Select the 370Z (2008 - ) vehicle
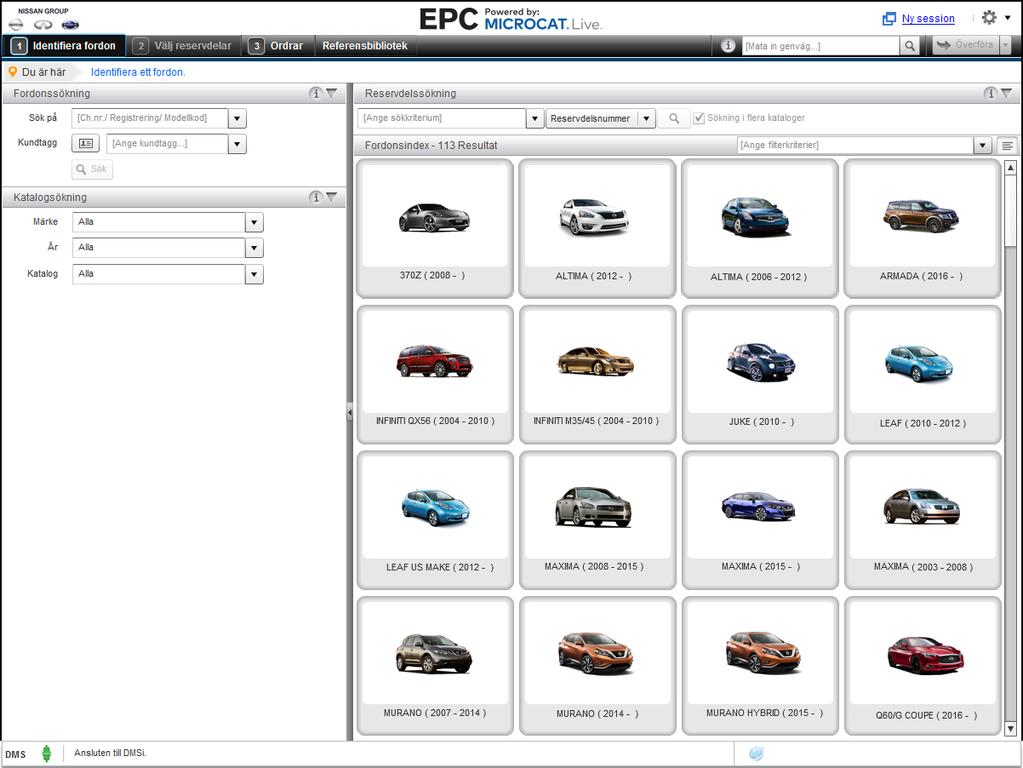1023x768 pixels. (435, 228)
